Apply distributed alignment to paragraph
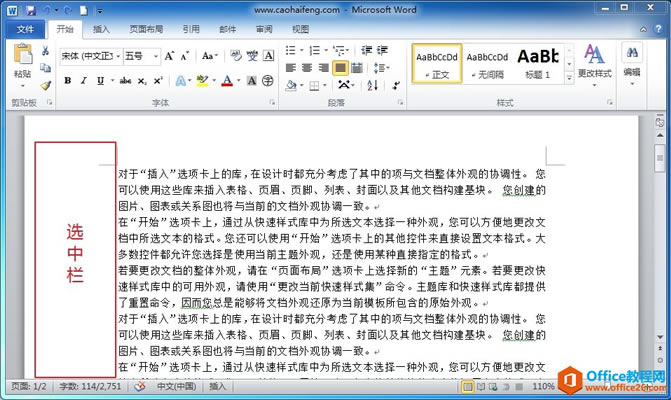671x400 pixels. click(x=356, y=68)
